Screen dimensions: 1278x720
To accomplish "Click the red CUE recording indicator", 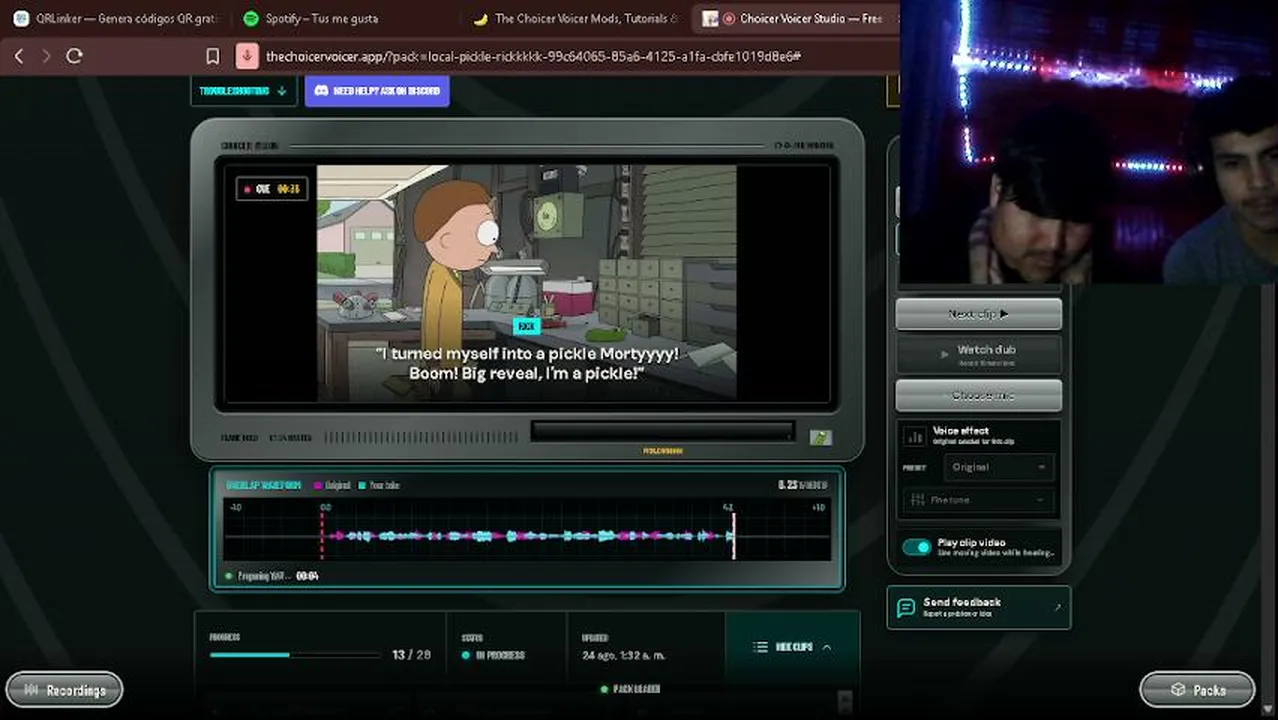I will (x=247, y=189).
